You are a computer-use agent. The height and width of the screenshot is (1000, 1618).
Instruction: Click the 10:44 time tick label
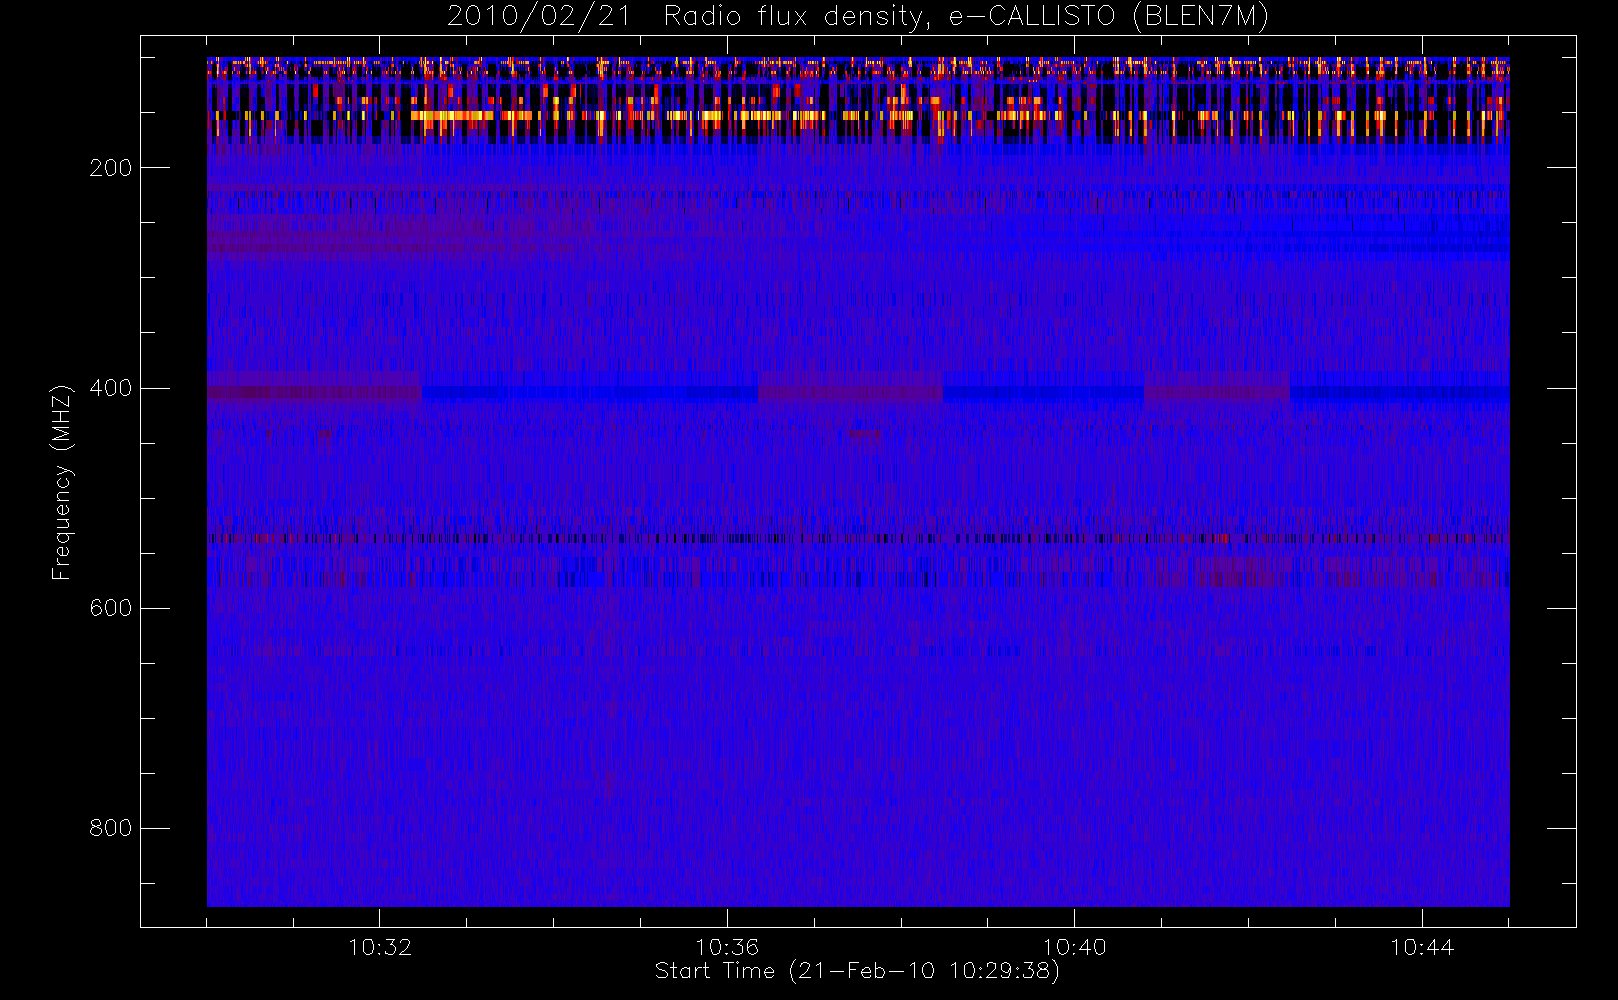pyautogui.click(x=1421, y=946)
